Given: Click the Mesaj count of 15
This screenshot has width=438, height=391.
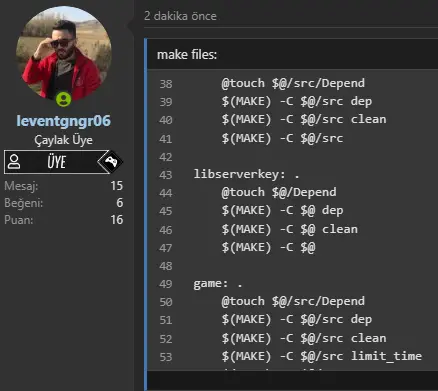Looking at the screenshot, I should pyautogui.click(x=117, y=186).
